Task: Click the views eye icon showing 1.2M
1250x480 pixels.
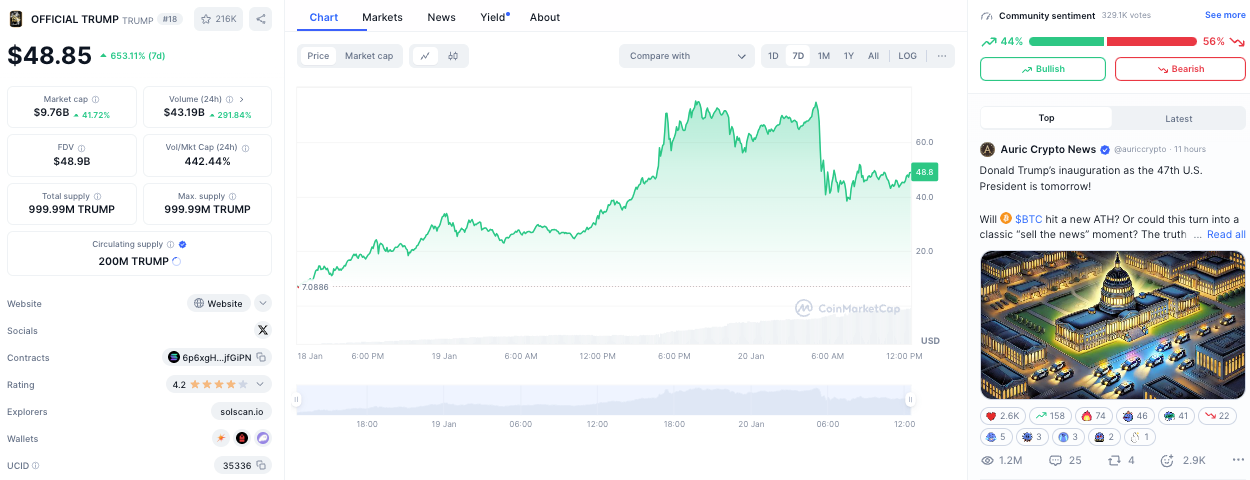Action: click(x=987, y=460)
